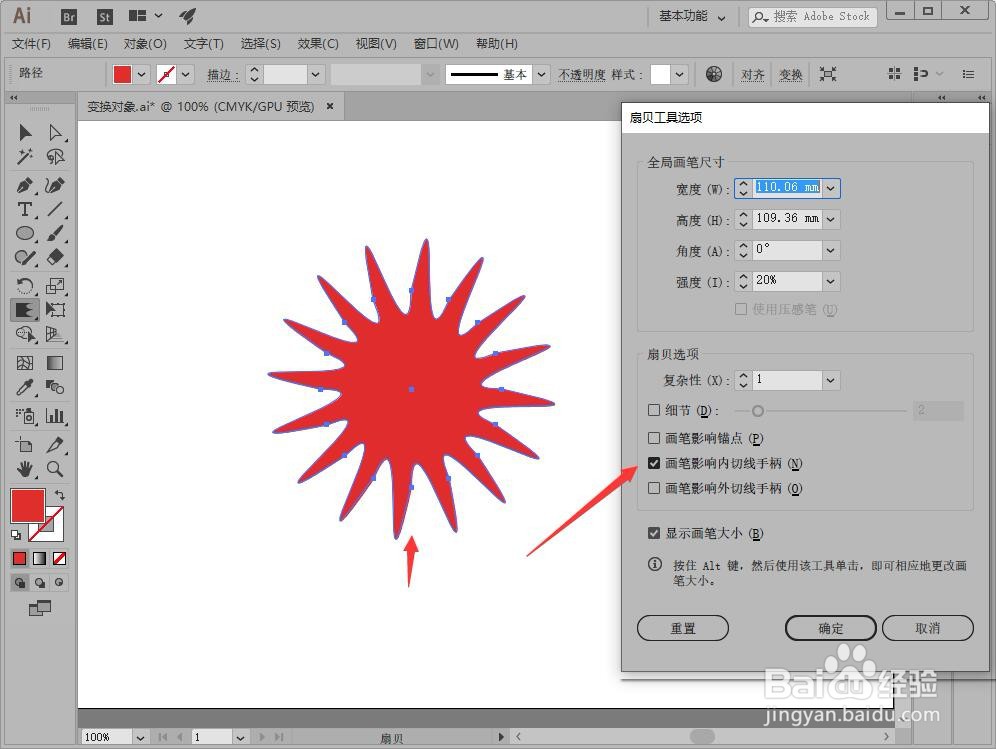Select the Eraser tool

(55, 257)
